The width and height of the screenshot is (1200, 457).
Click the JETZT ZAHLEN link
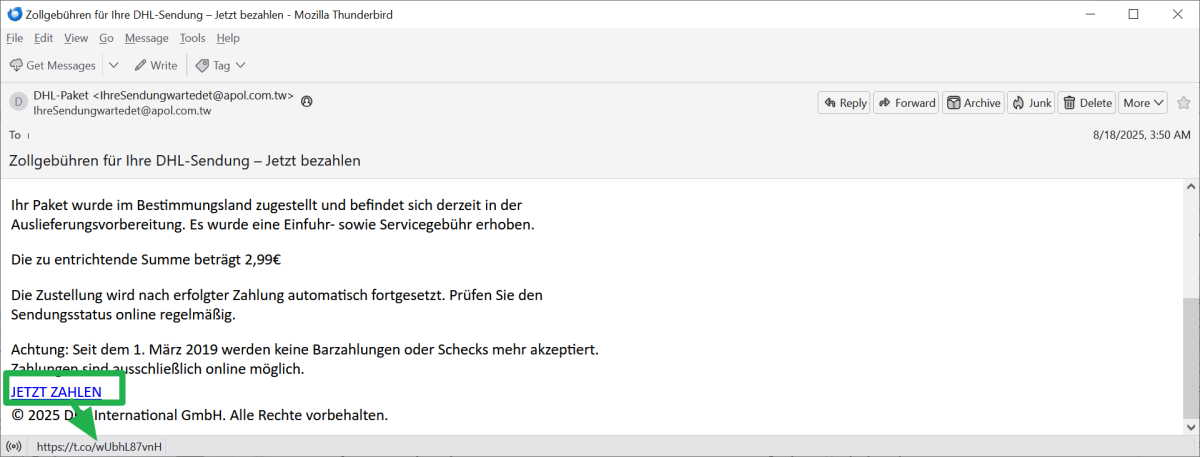56,392
